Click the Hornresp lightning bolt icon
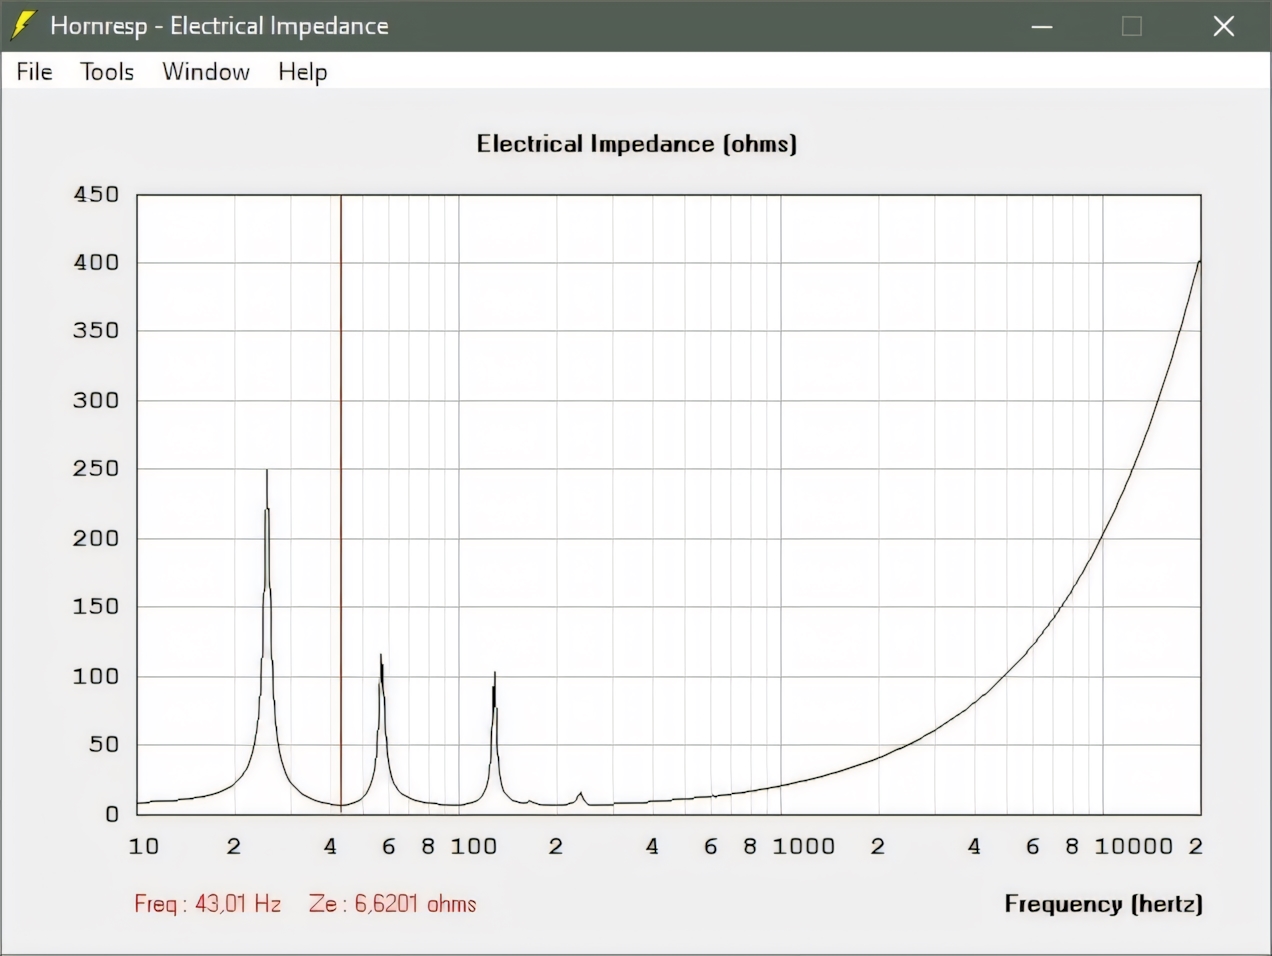The image size is (1272, 956). coord(22,26)
